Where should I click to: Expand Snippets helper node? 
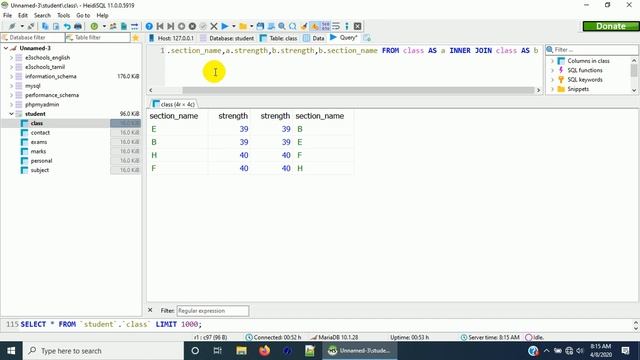click(x=553, y=89)
